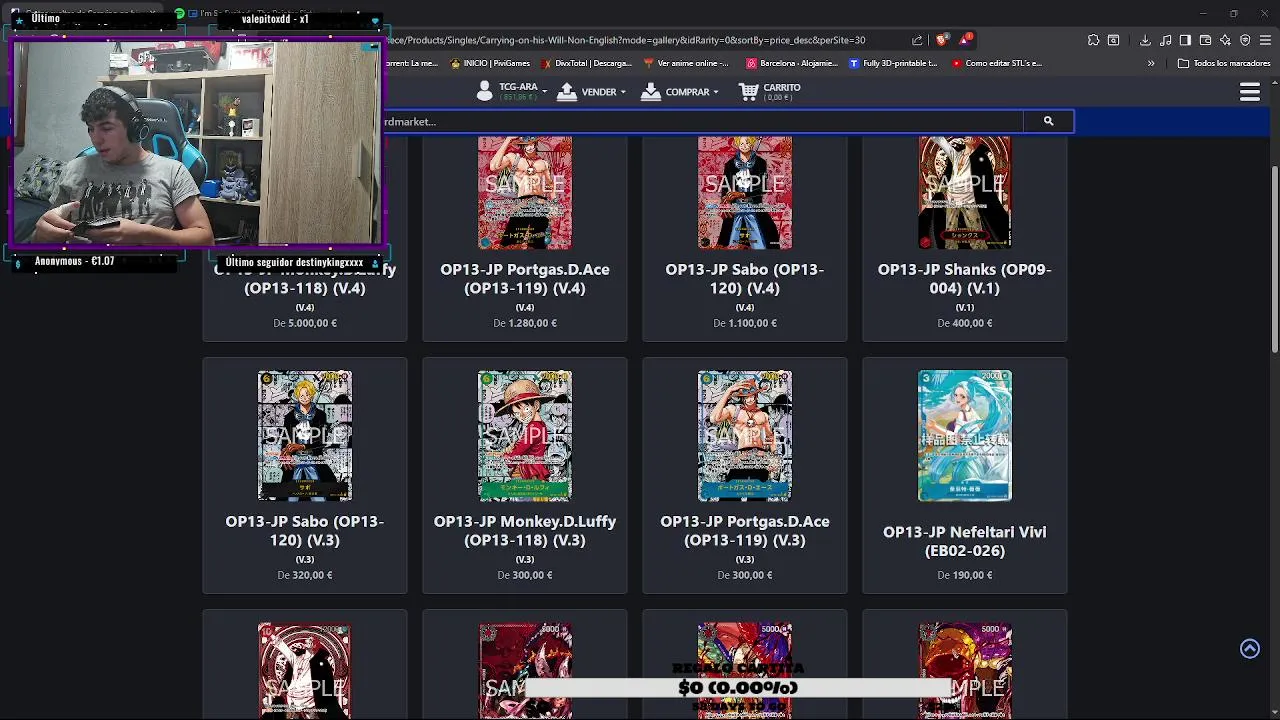Click the '$0 (0.00%)' goal progress bar
Screen dimensions: 1280x720
coord(738,688)
